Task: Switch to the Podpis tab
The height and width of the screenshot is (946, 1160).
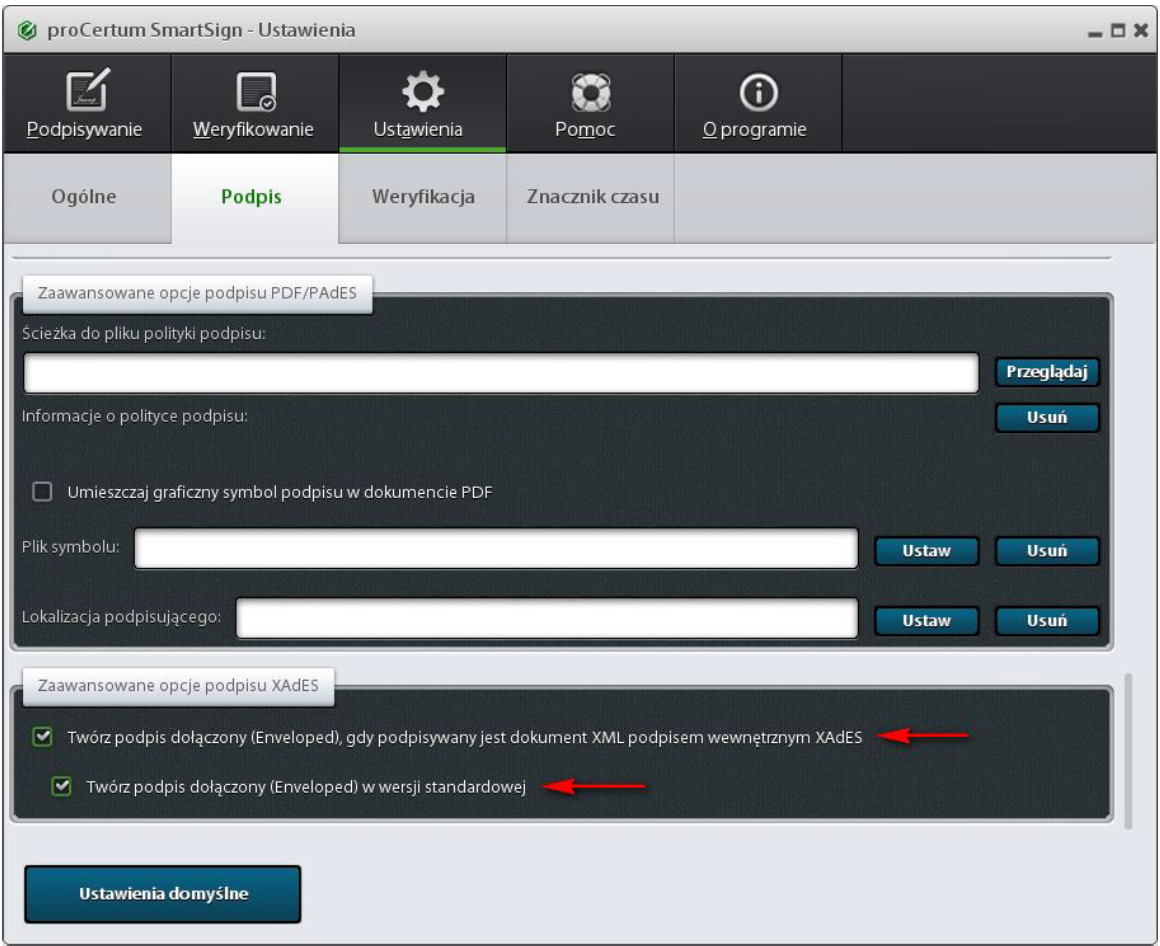Action: [x=254, y=197]
